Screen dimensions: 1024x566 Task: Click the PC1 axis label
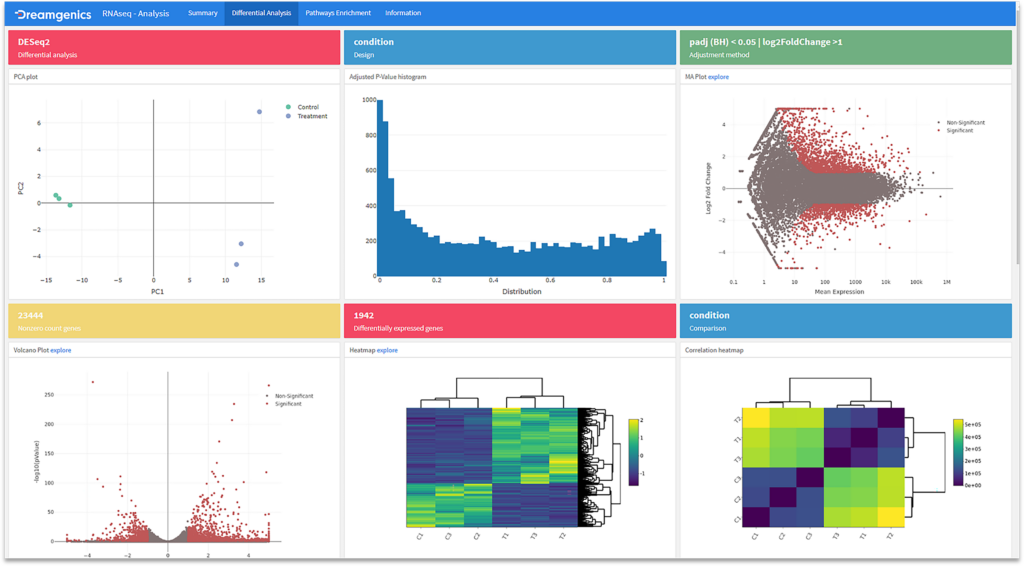[157, 292]
